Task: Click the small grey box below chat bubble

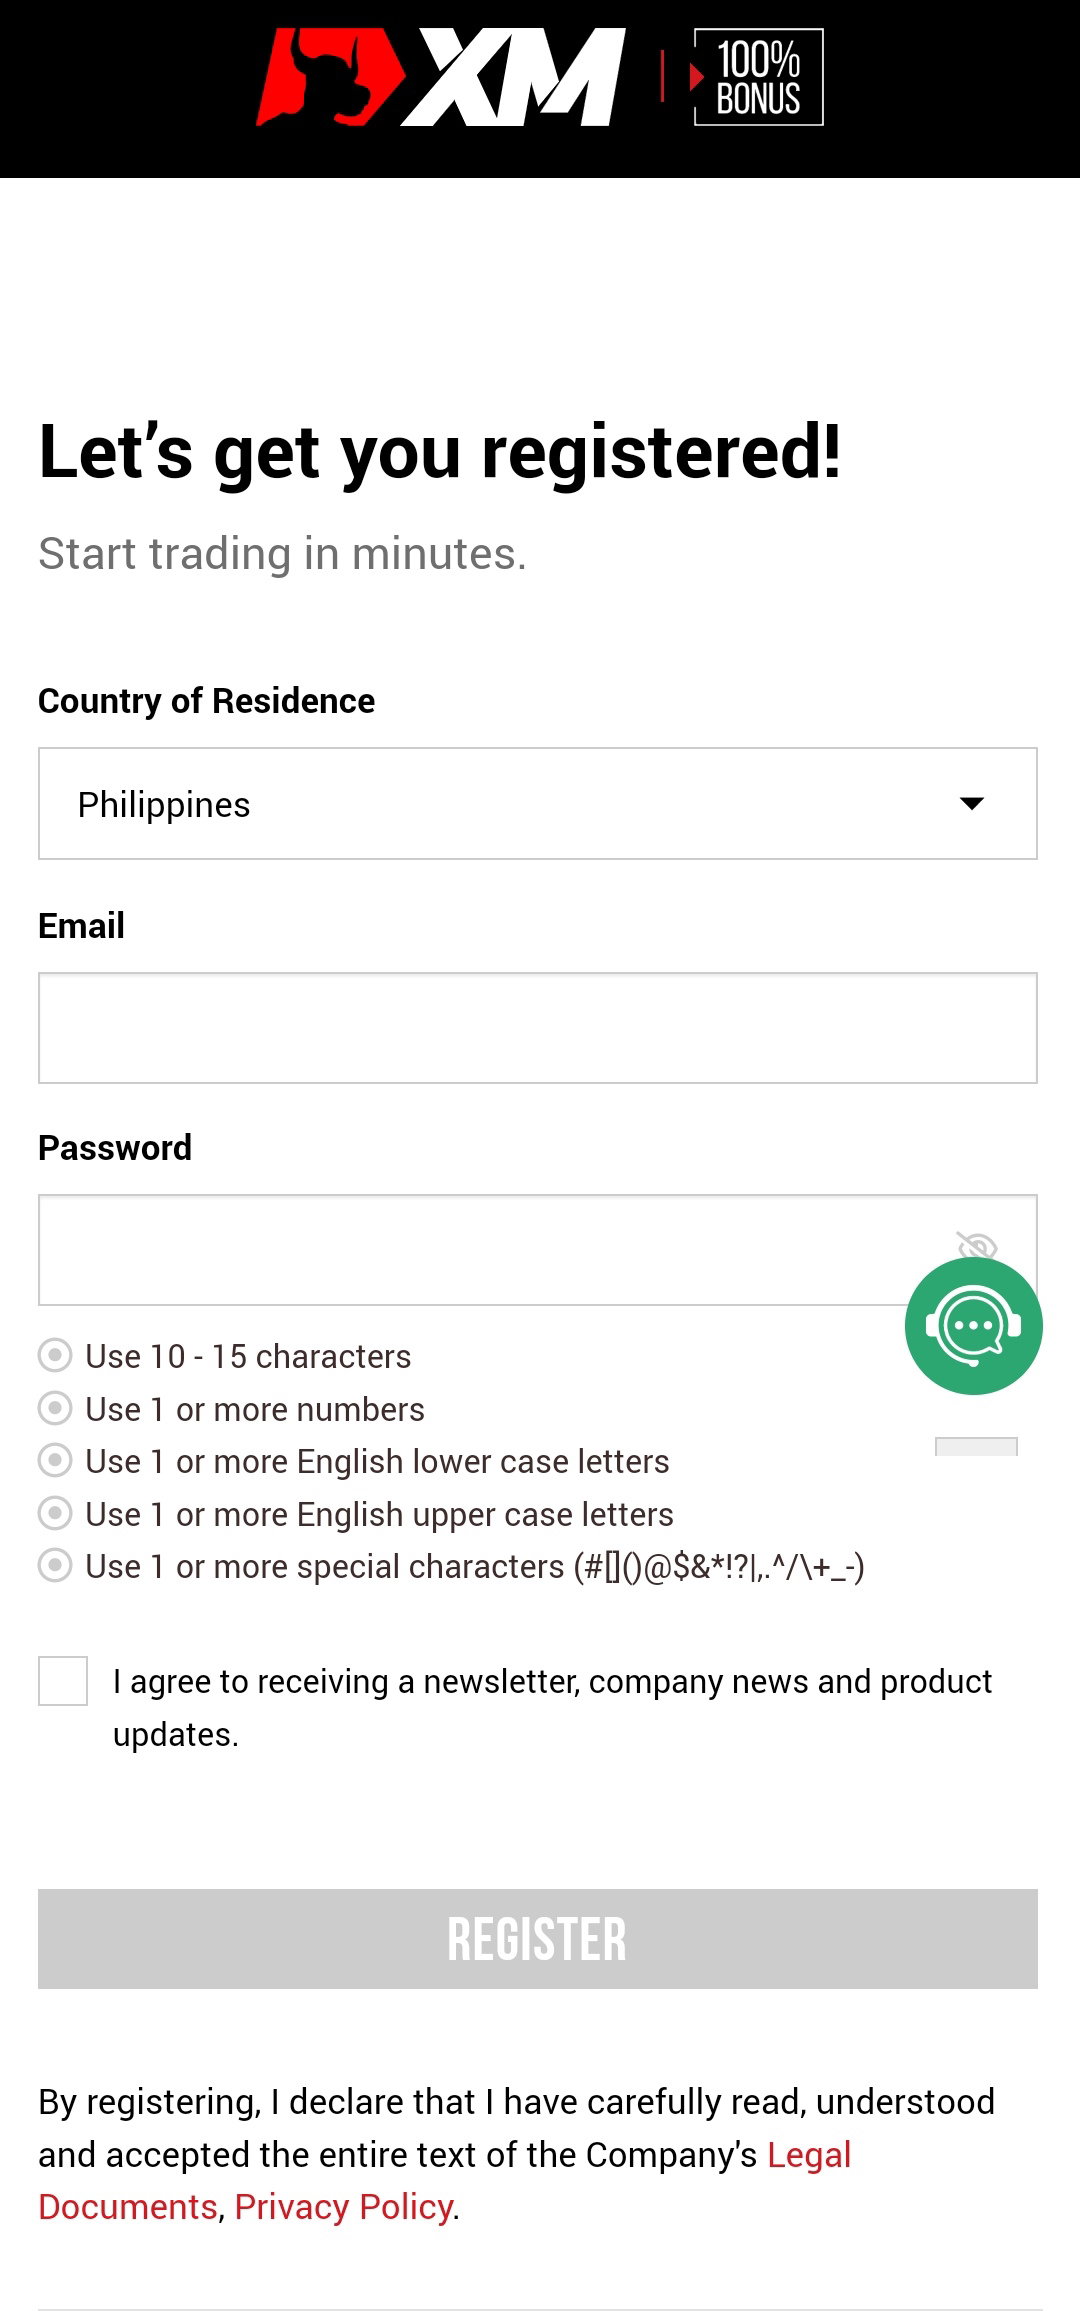Action: 976,1446
